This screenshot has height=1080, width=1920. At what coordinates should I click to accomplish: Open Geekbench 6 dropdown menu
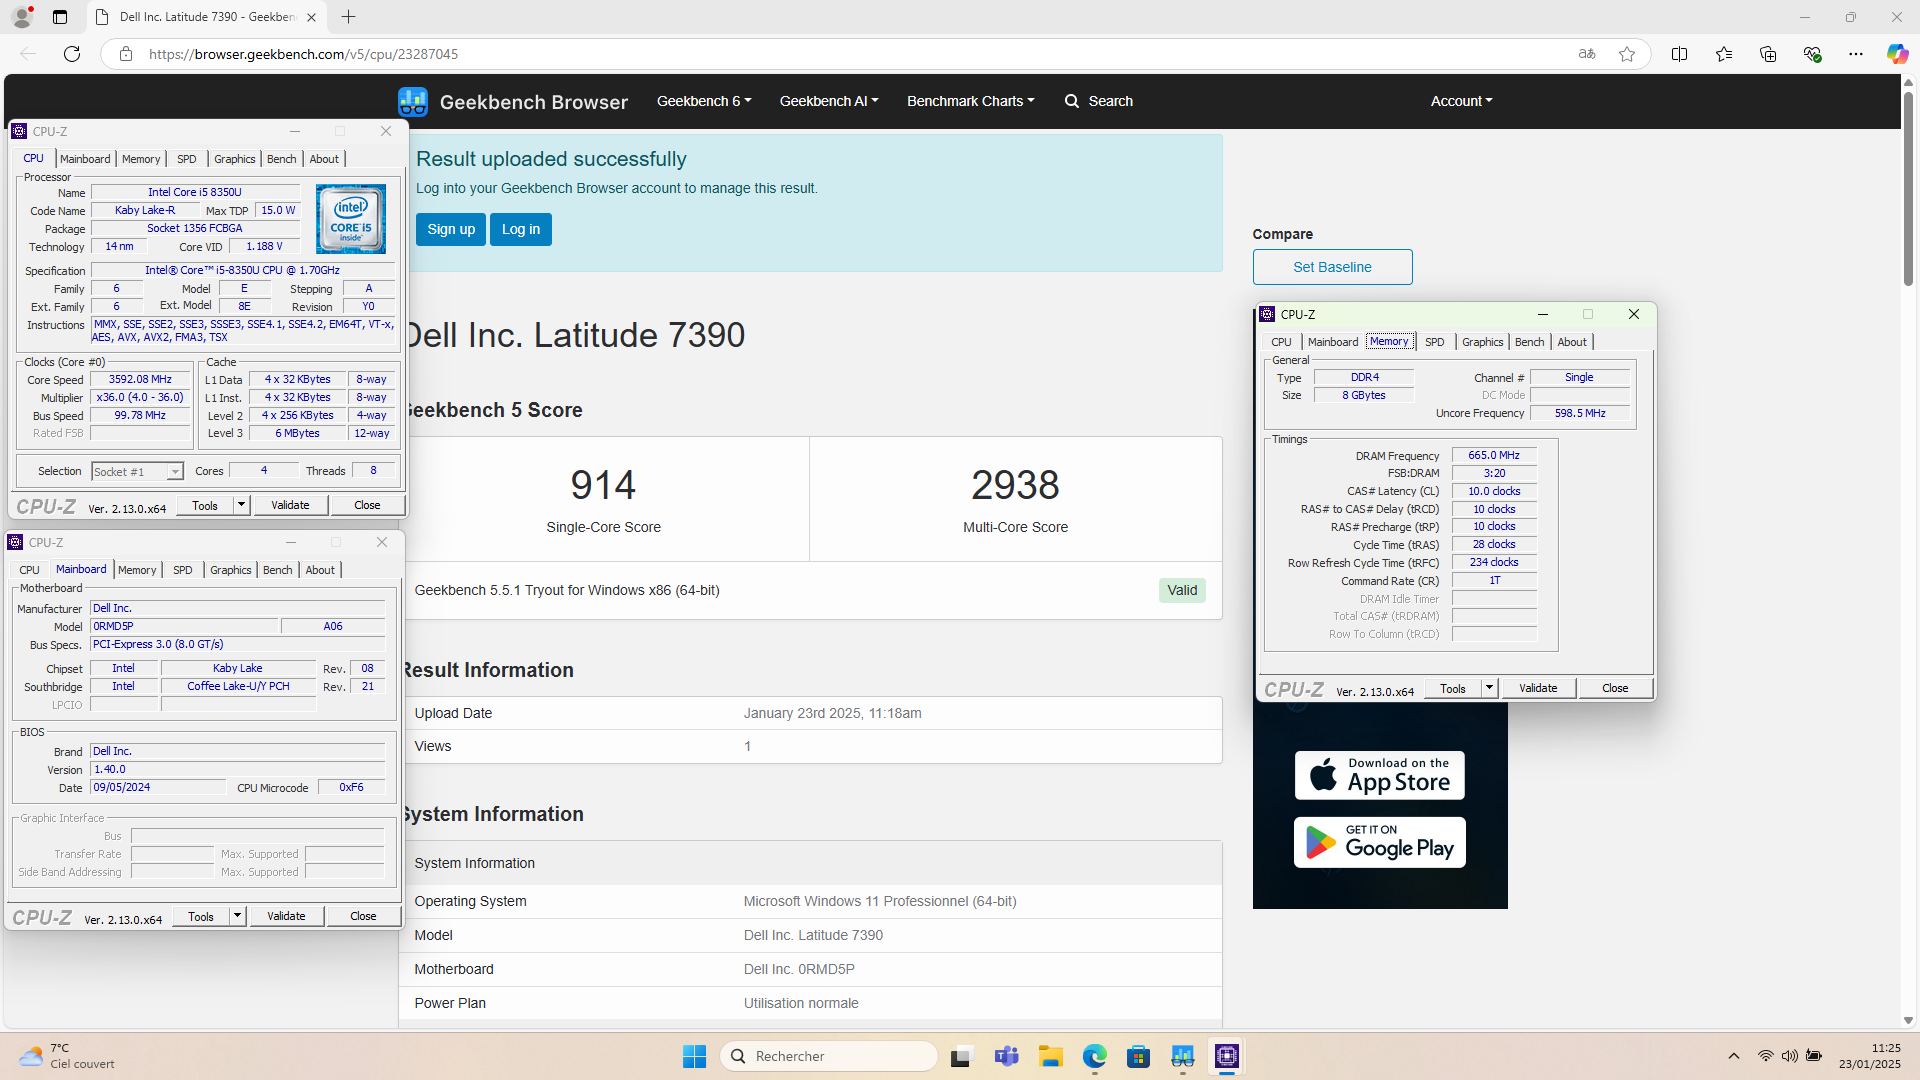[704, 101]
